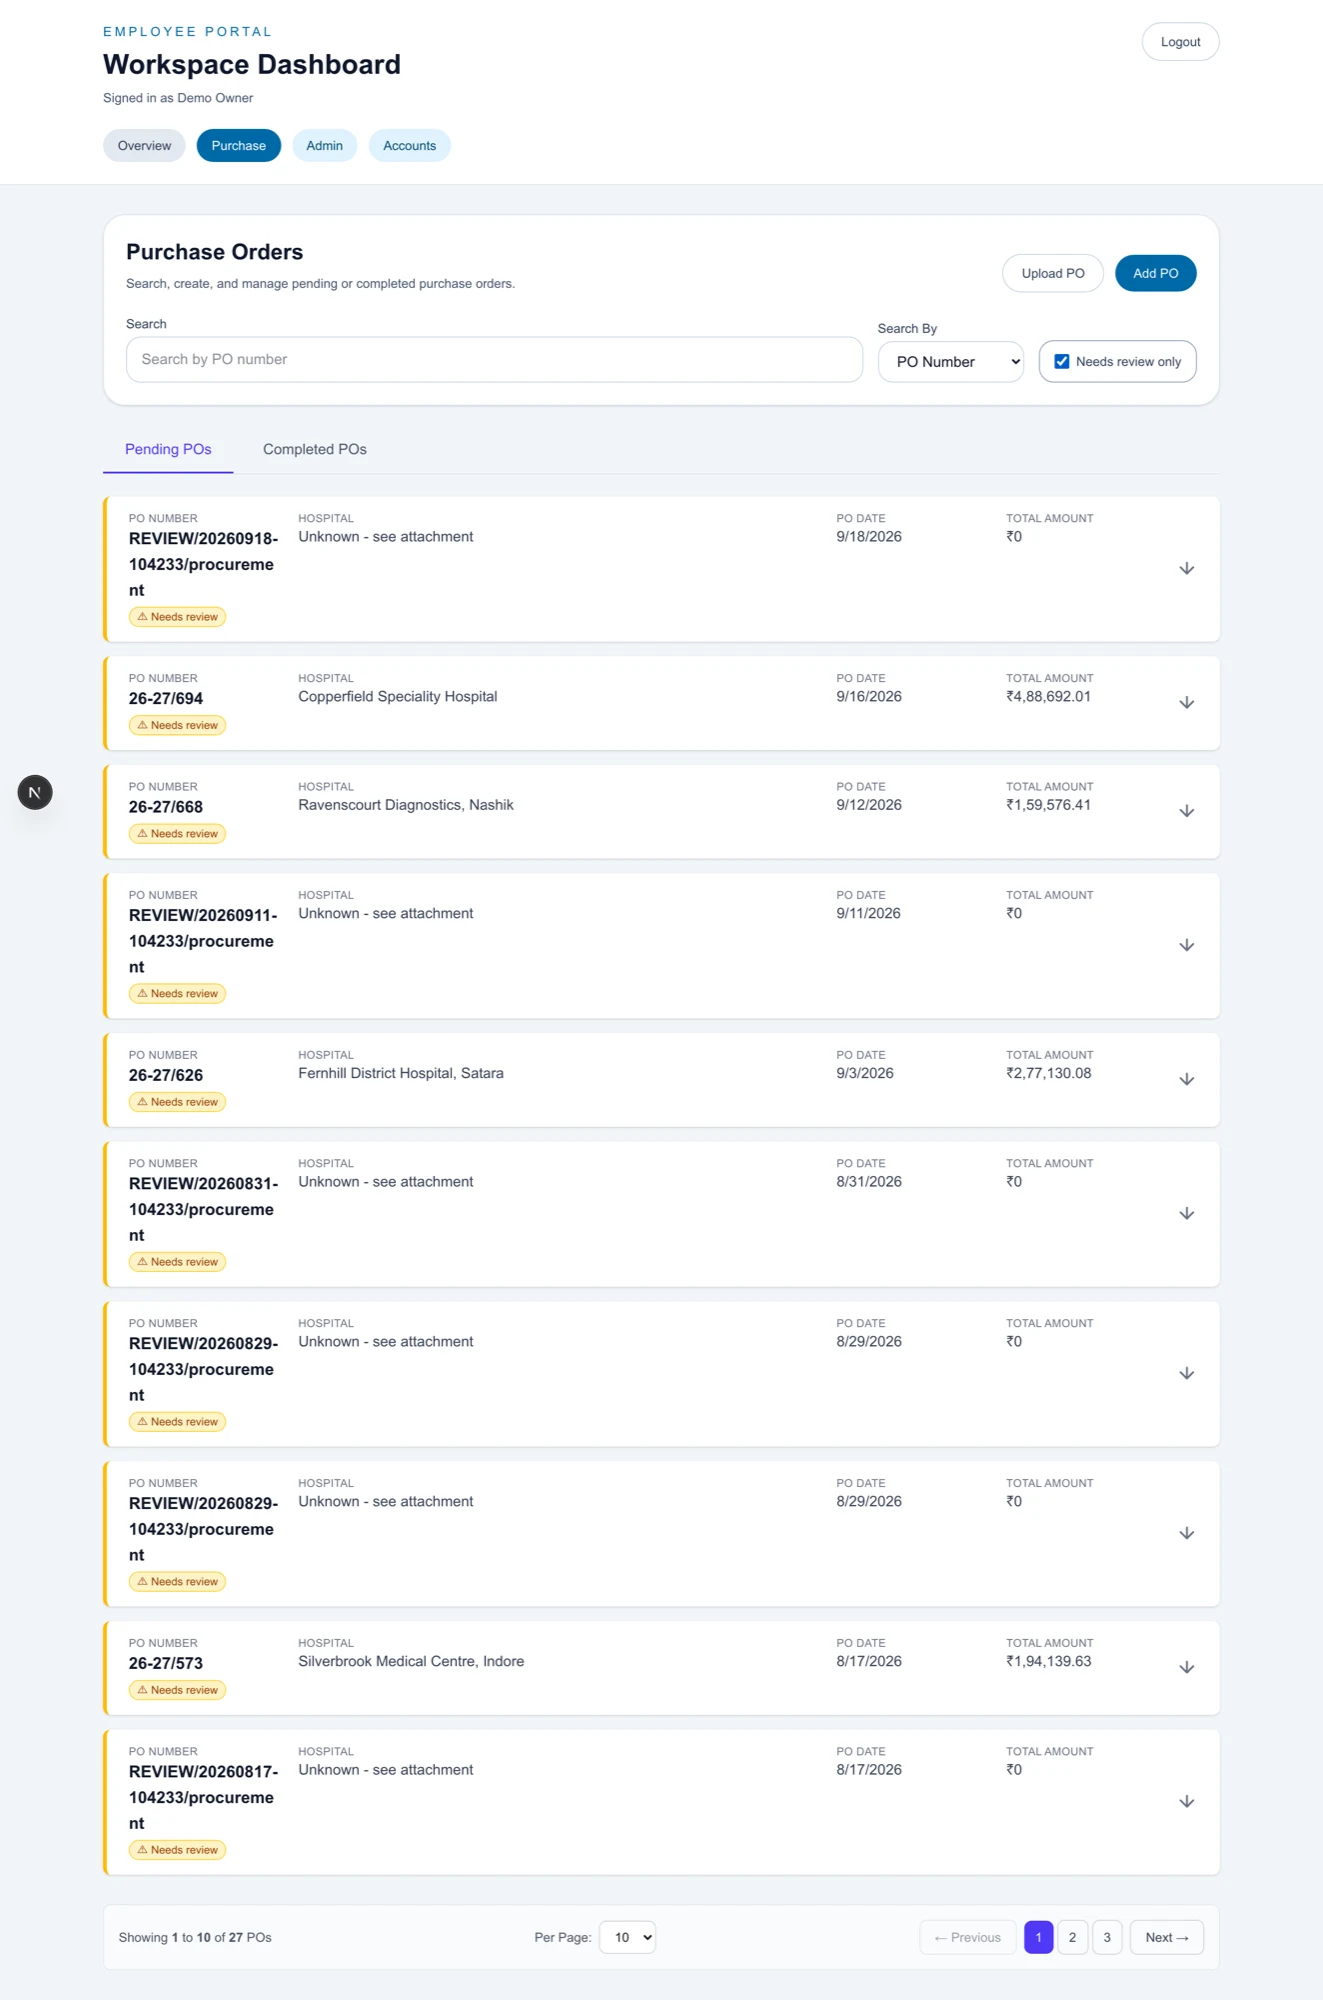
Task: Open the Next.js dev tools N icon
Action: point(35,792)
